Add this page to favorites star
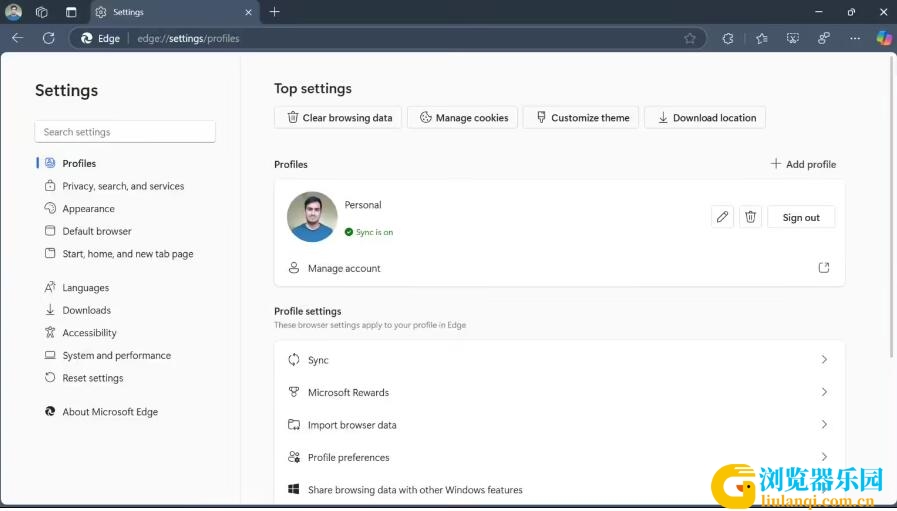Viewport: 897px width, 511px height. (690, 38)
